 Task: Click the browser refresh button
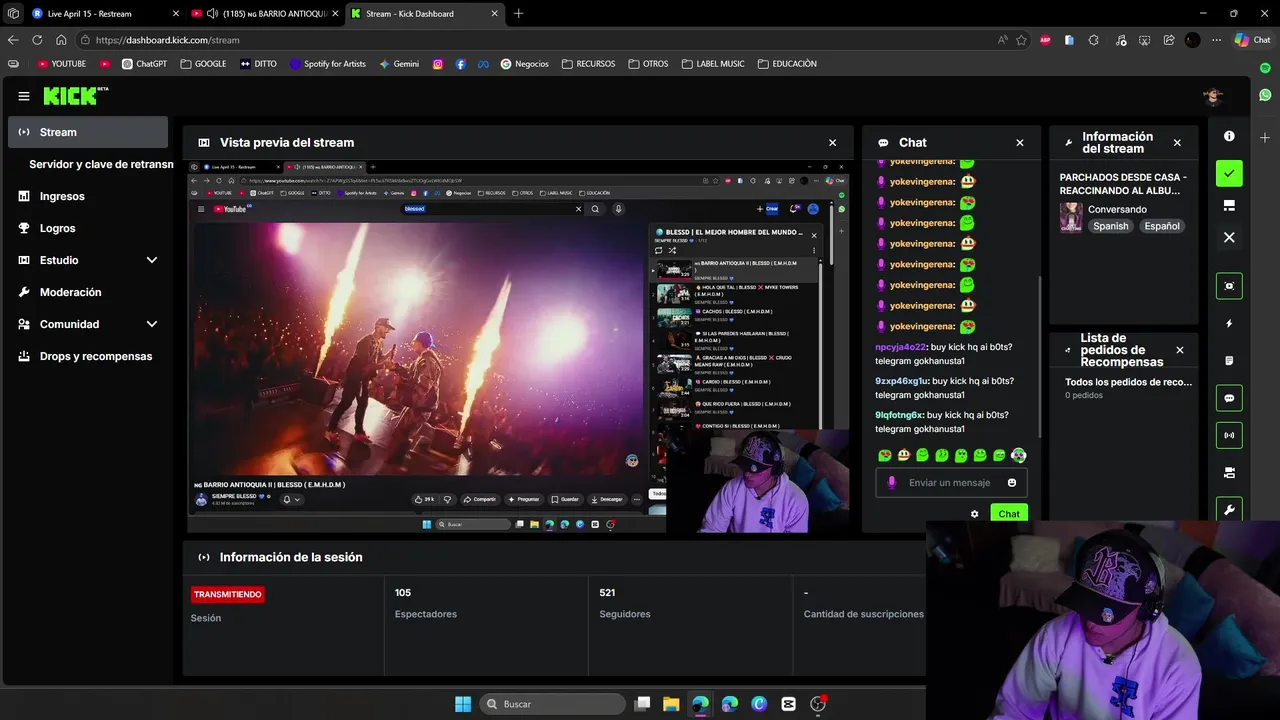click(37, 40)
